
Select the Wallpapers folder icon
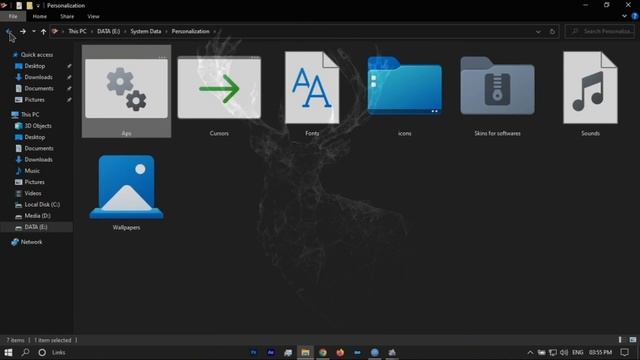pos(127,187)
